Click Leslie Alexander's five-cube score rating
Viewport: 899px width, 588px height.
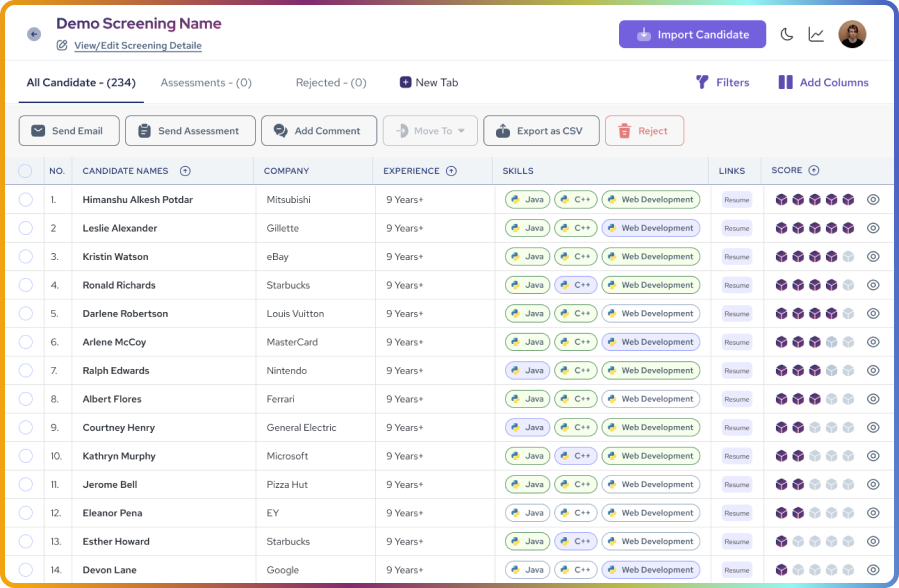pyautogui.click(x=814, y=228)
